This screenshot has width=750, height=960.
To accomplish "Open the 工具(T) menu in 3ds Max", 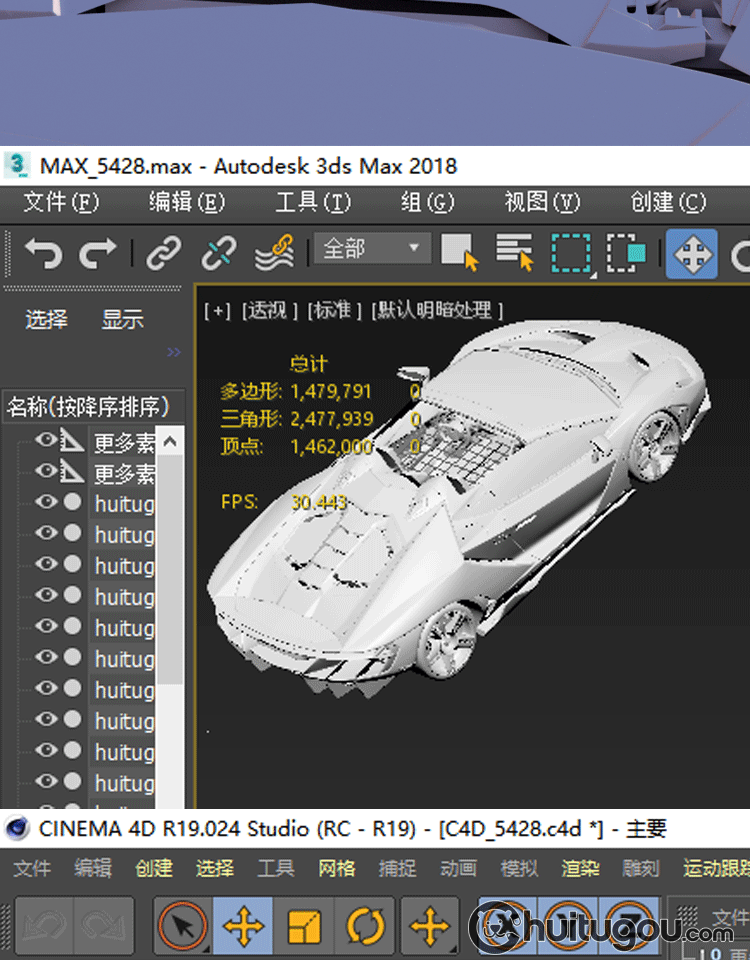I will point(313,202).
